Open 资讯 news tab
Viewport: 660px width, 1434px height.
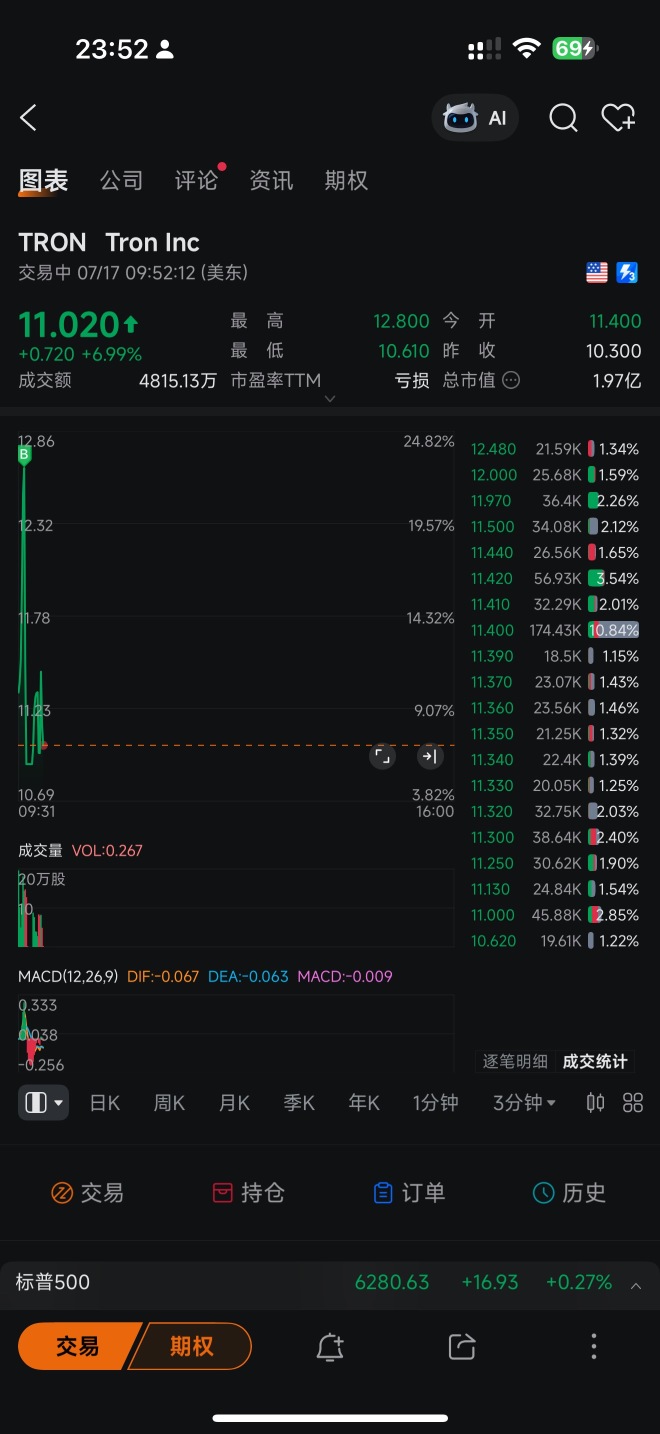pos(271,180)
